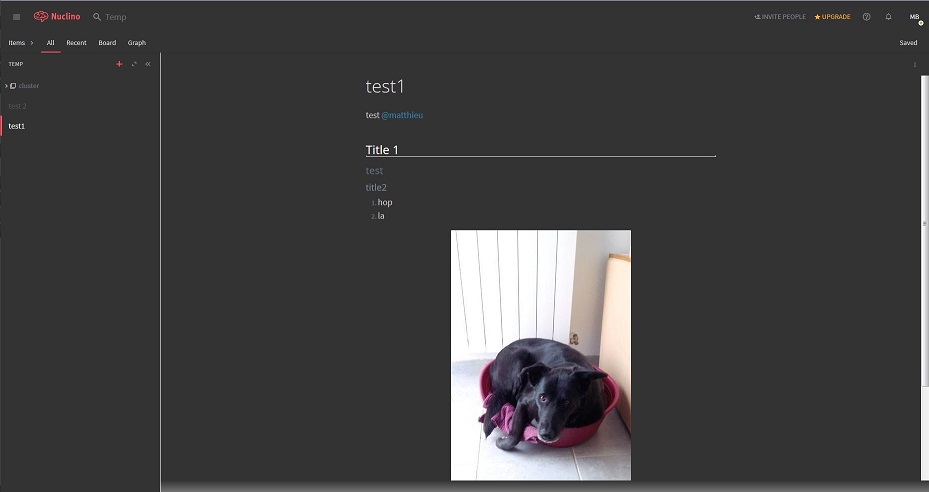929x492 pixels.
Task: Open item options three-dot menu
Action: [x=915, y=65]
